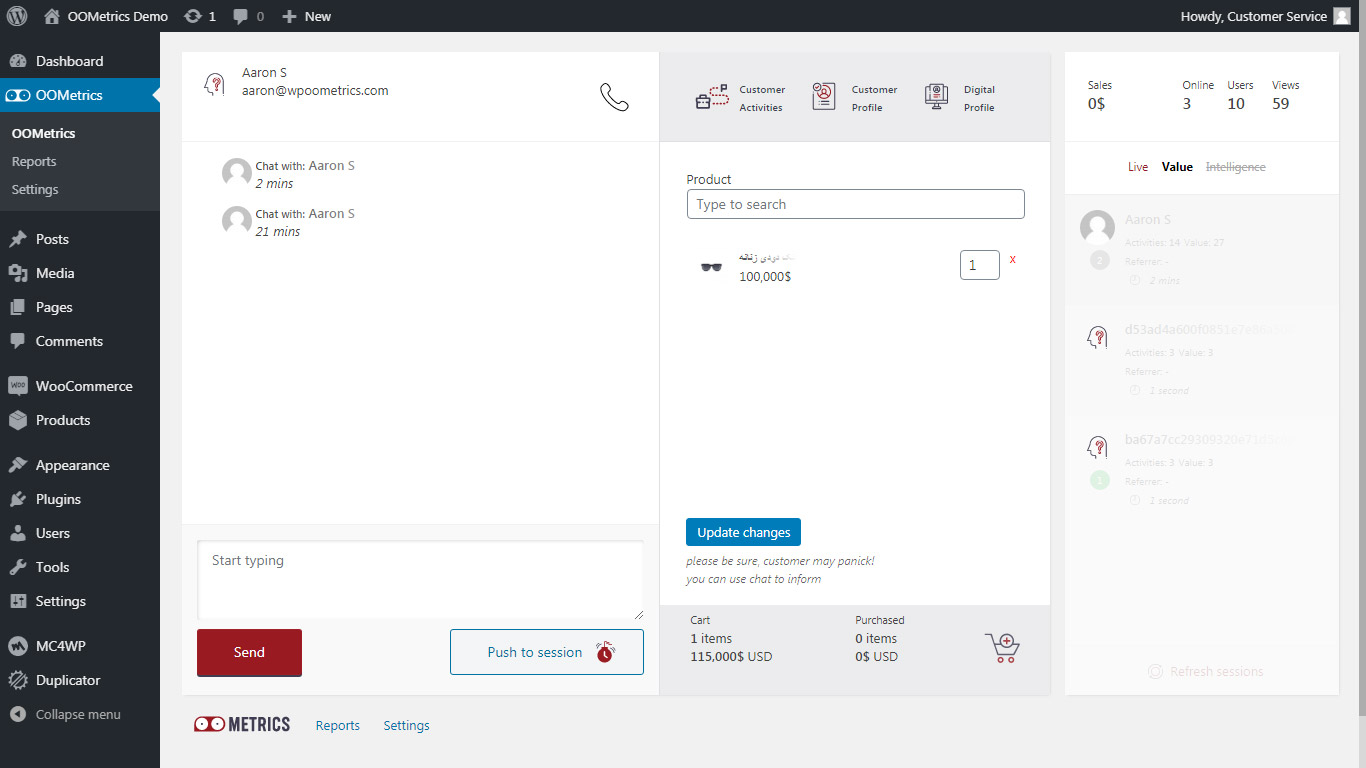Open the updates icon showing 1
The image size is (1366, 768).
(x=200, y=16)
